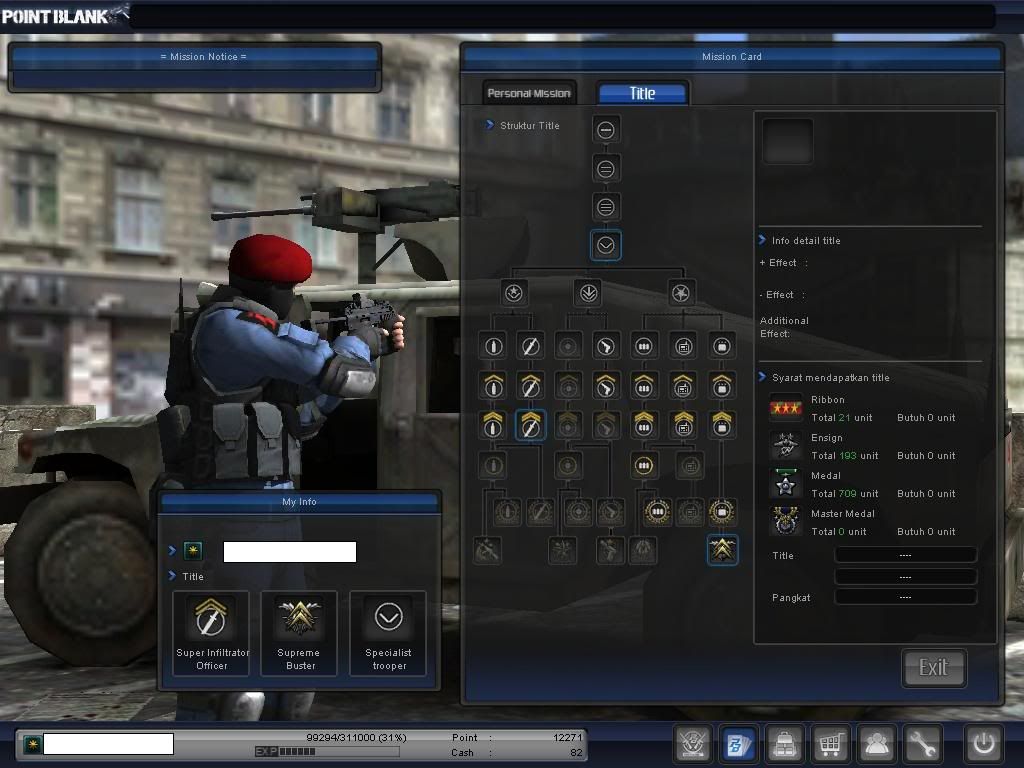Select the two-bar circle title icon
The image size is (1024, 768).
click(x=605, y=169)
